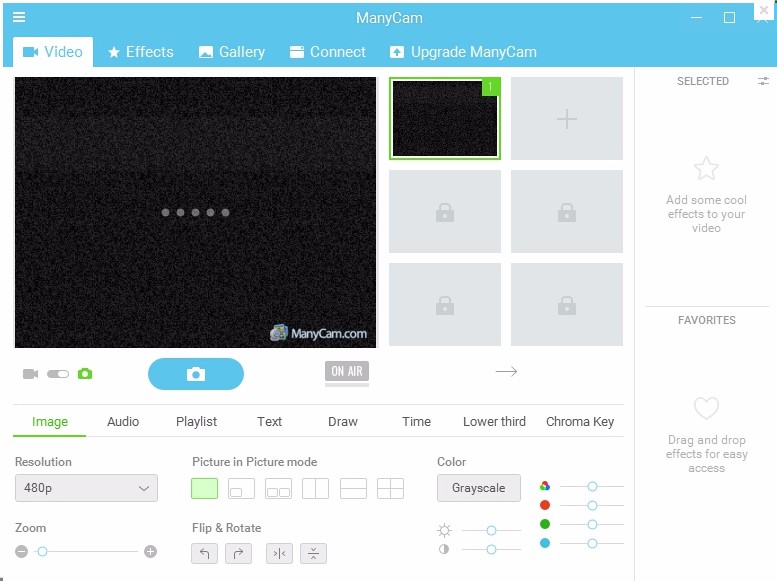
Task: Open the Text settings tab
Action: click(270, 421)
